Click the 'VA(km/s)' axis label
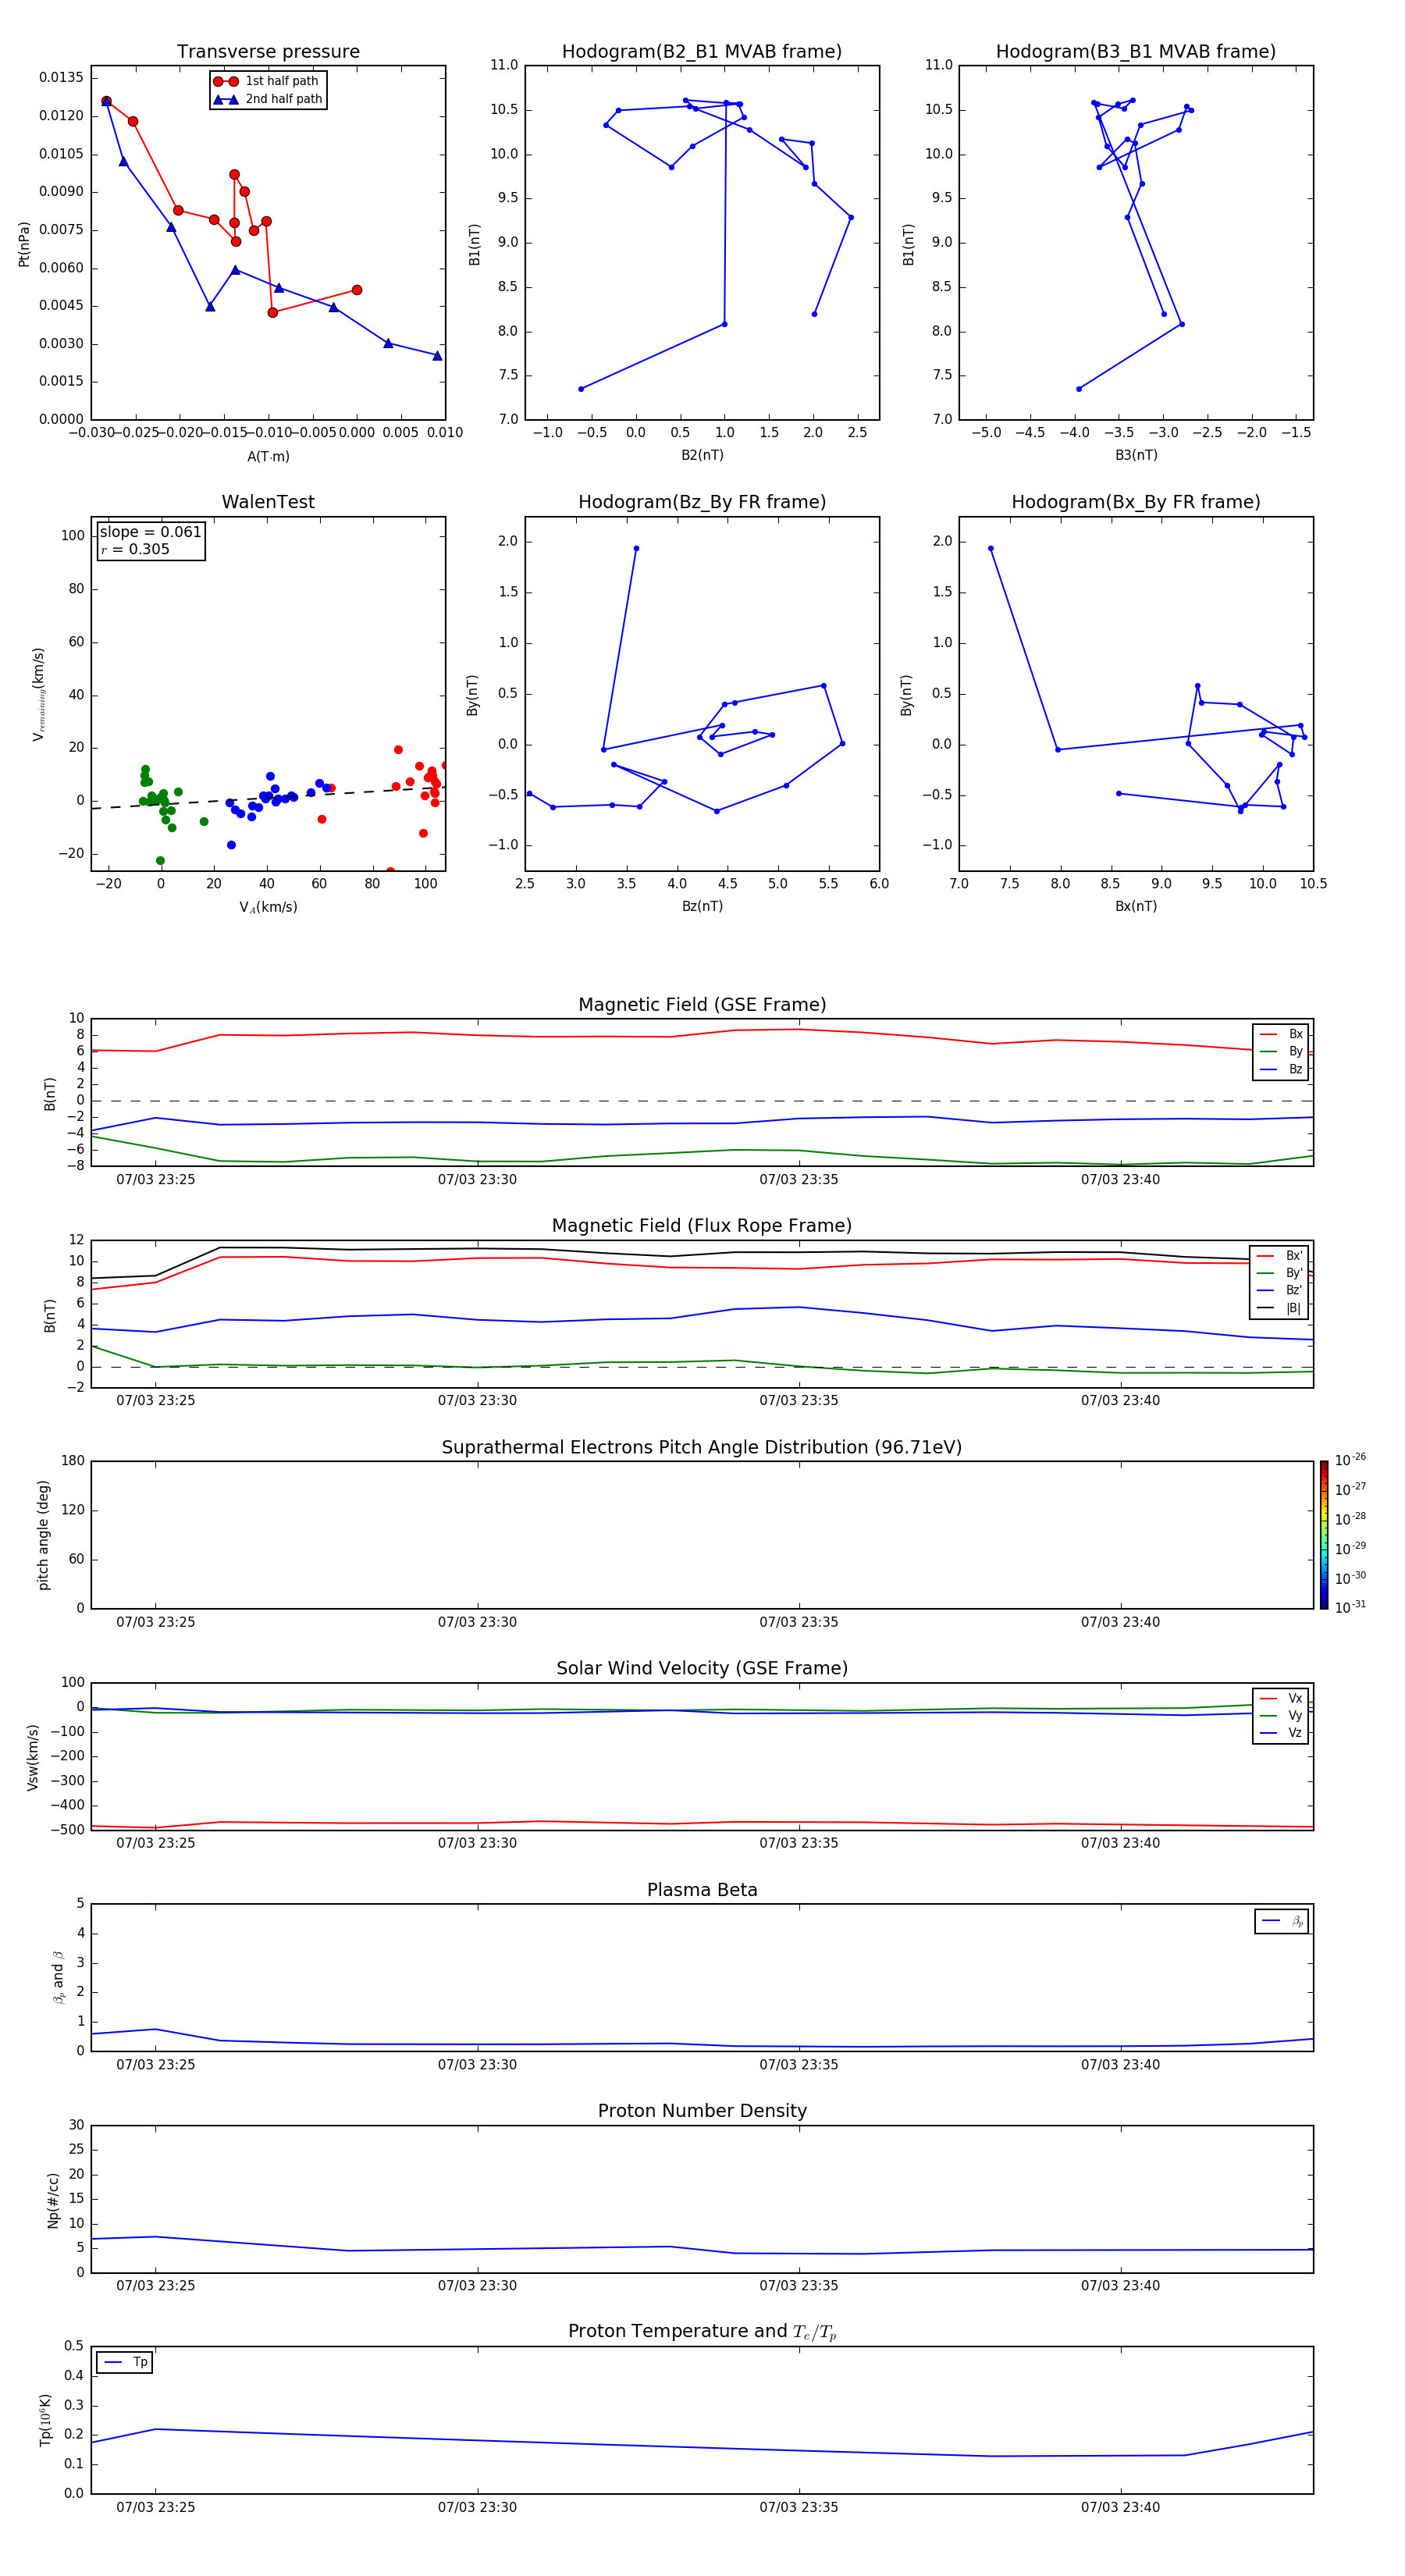This screenshot has height=2576, width=1405. [268, 907]
